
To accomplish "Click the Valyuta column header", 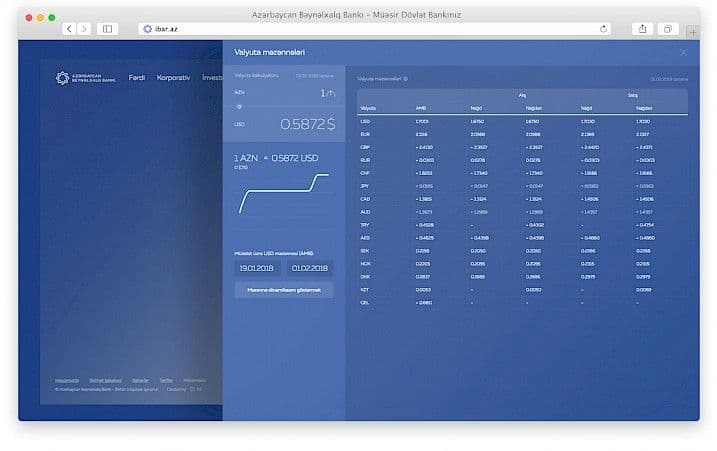I will click(368, 108).
